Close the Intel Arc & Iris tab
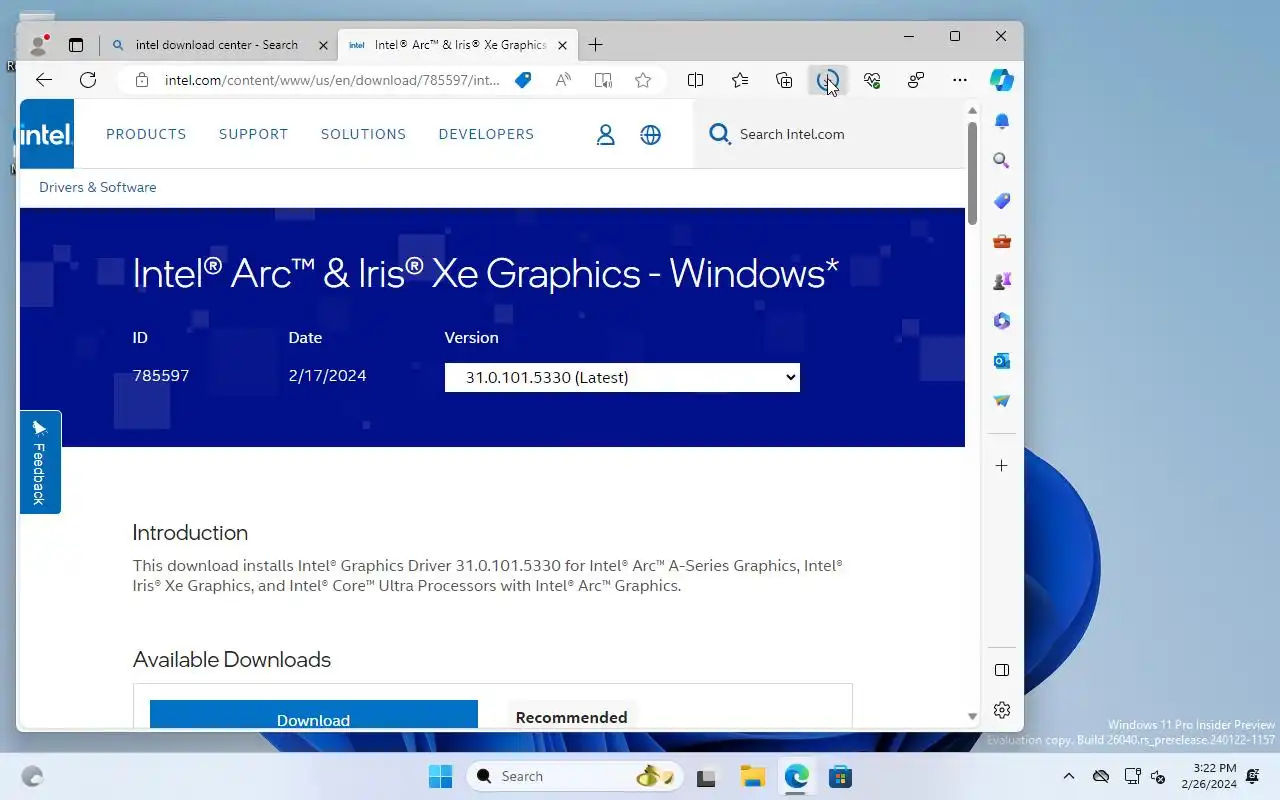1280x800 pixels. point(563,45)
